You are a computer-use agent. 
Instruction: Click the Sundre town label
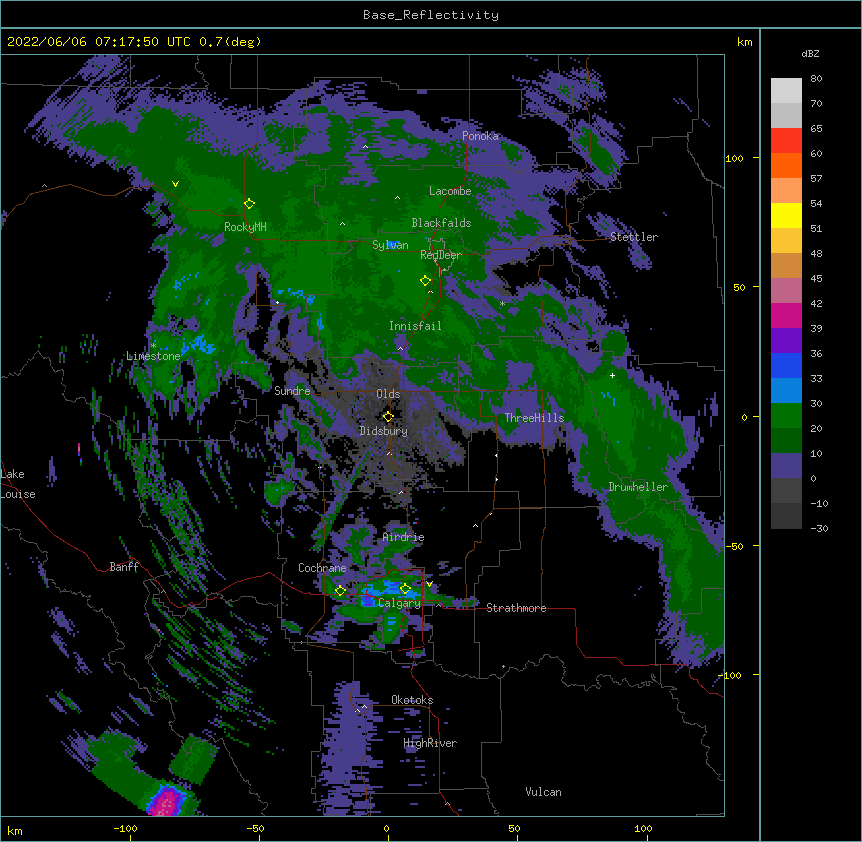pyautogui.click(x=292, y=391)
